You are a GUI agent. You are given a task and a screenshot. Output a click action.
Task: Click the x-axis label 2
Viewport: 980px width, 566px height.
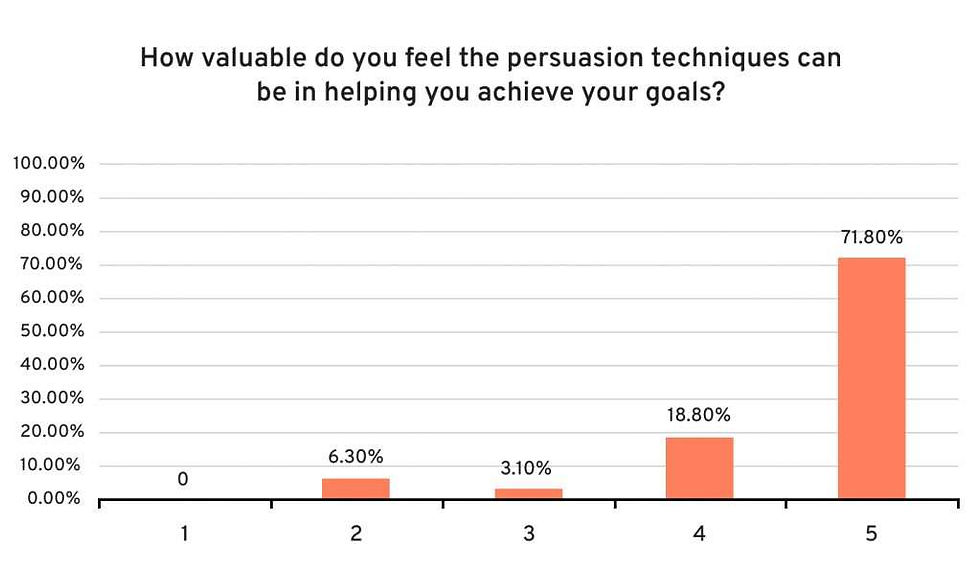[x=356, y=534]
